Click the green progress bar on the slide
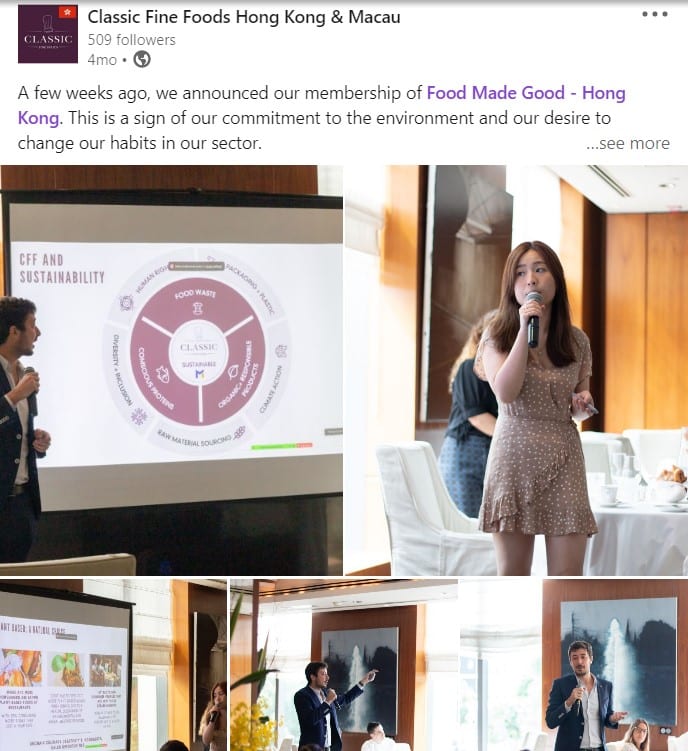This screenshot has height=751, width=688. click(x=274, y=447)
